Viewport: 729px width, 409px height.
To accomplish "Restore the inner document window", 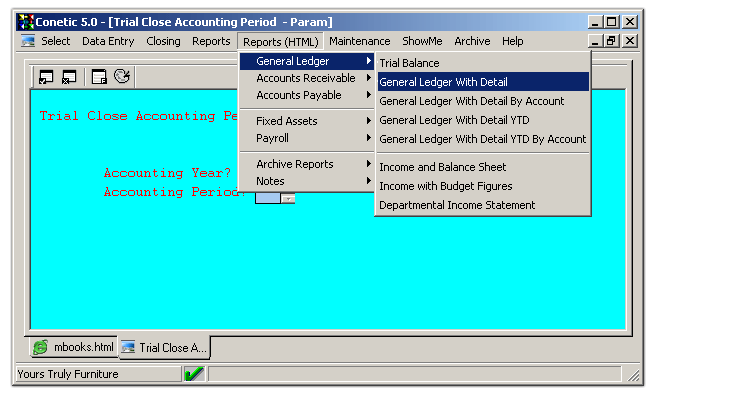I will (612, 42).
